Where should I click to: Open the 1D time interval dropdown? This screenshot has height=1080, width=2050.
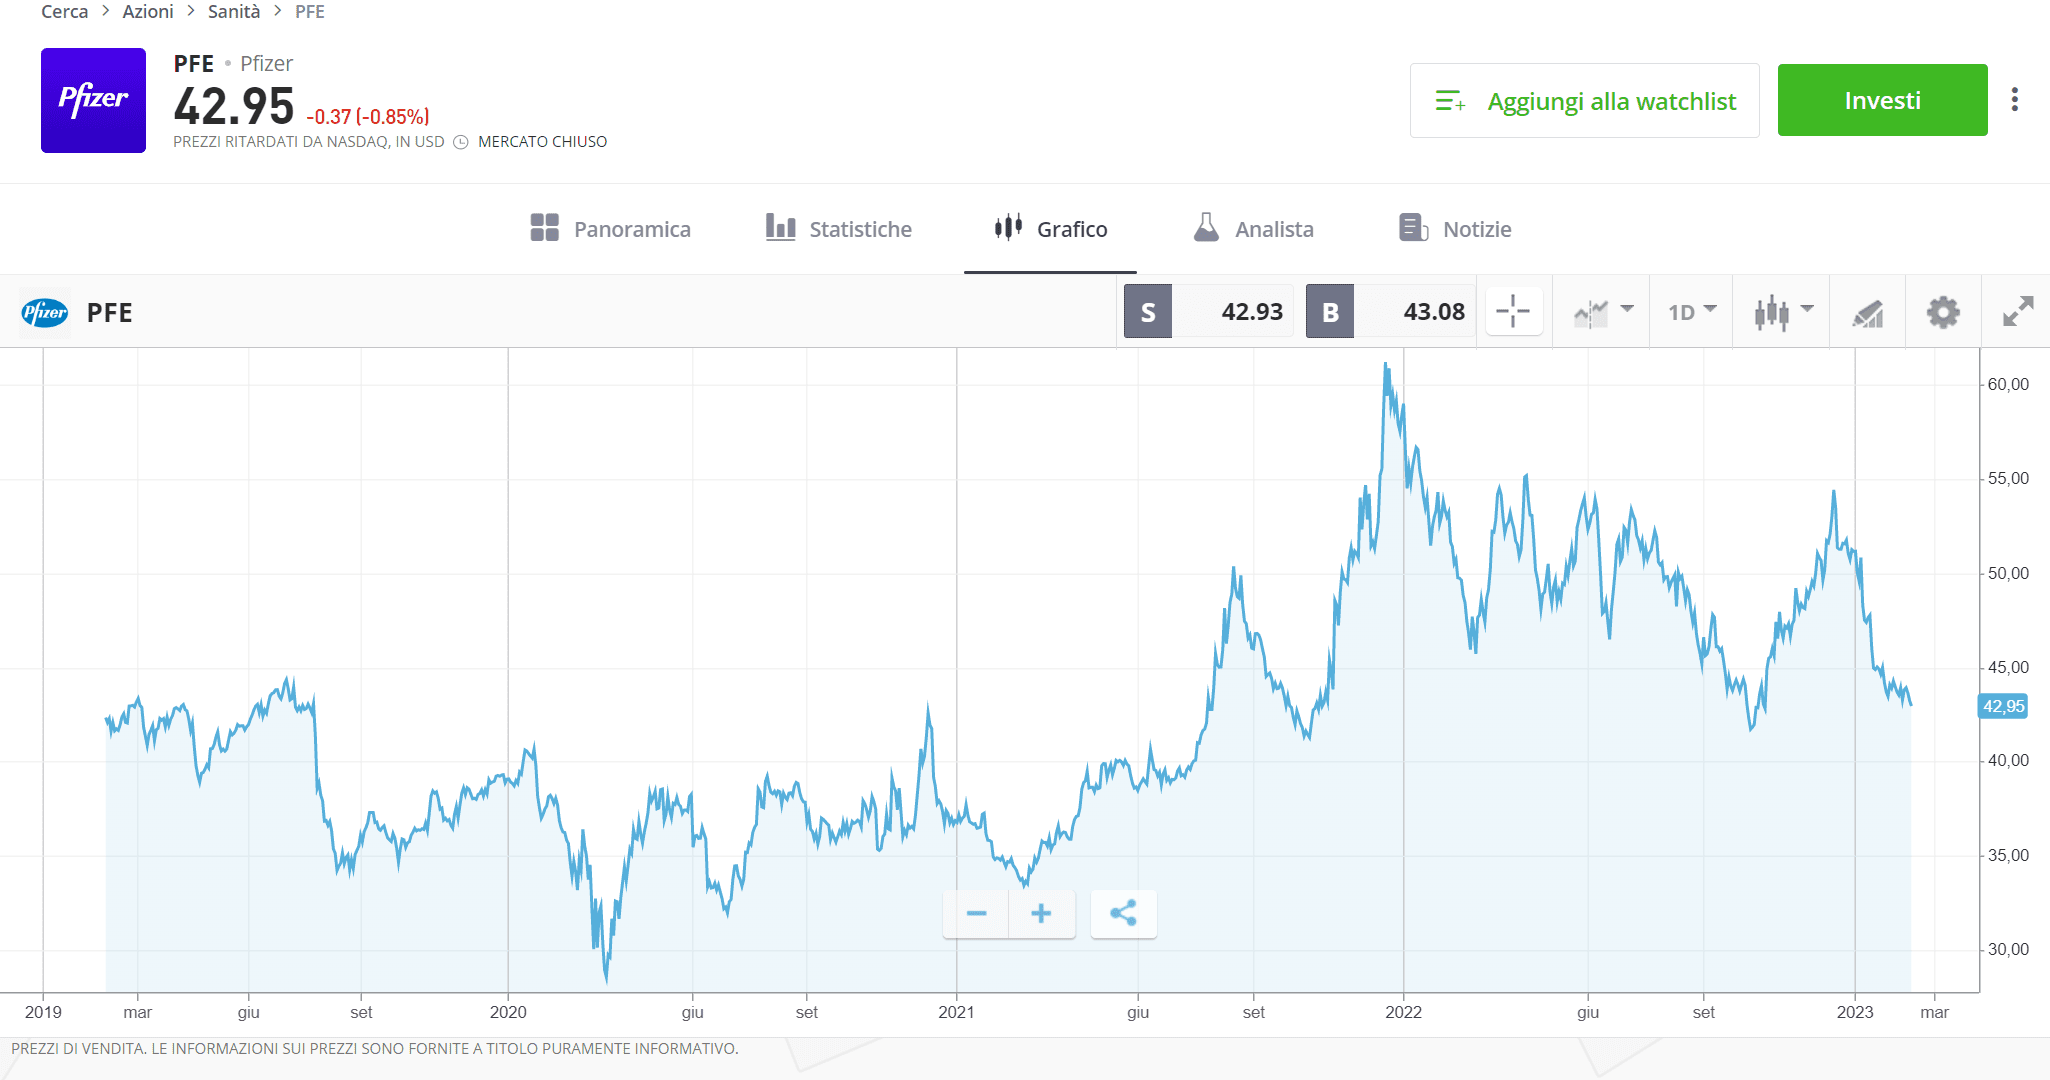click(x=1692, y=312)
